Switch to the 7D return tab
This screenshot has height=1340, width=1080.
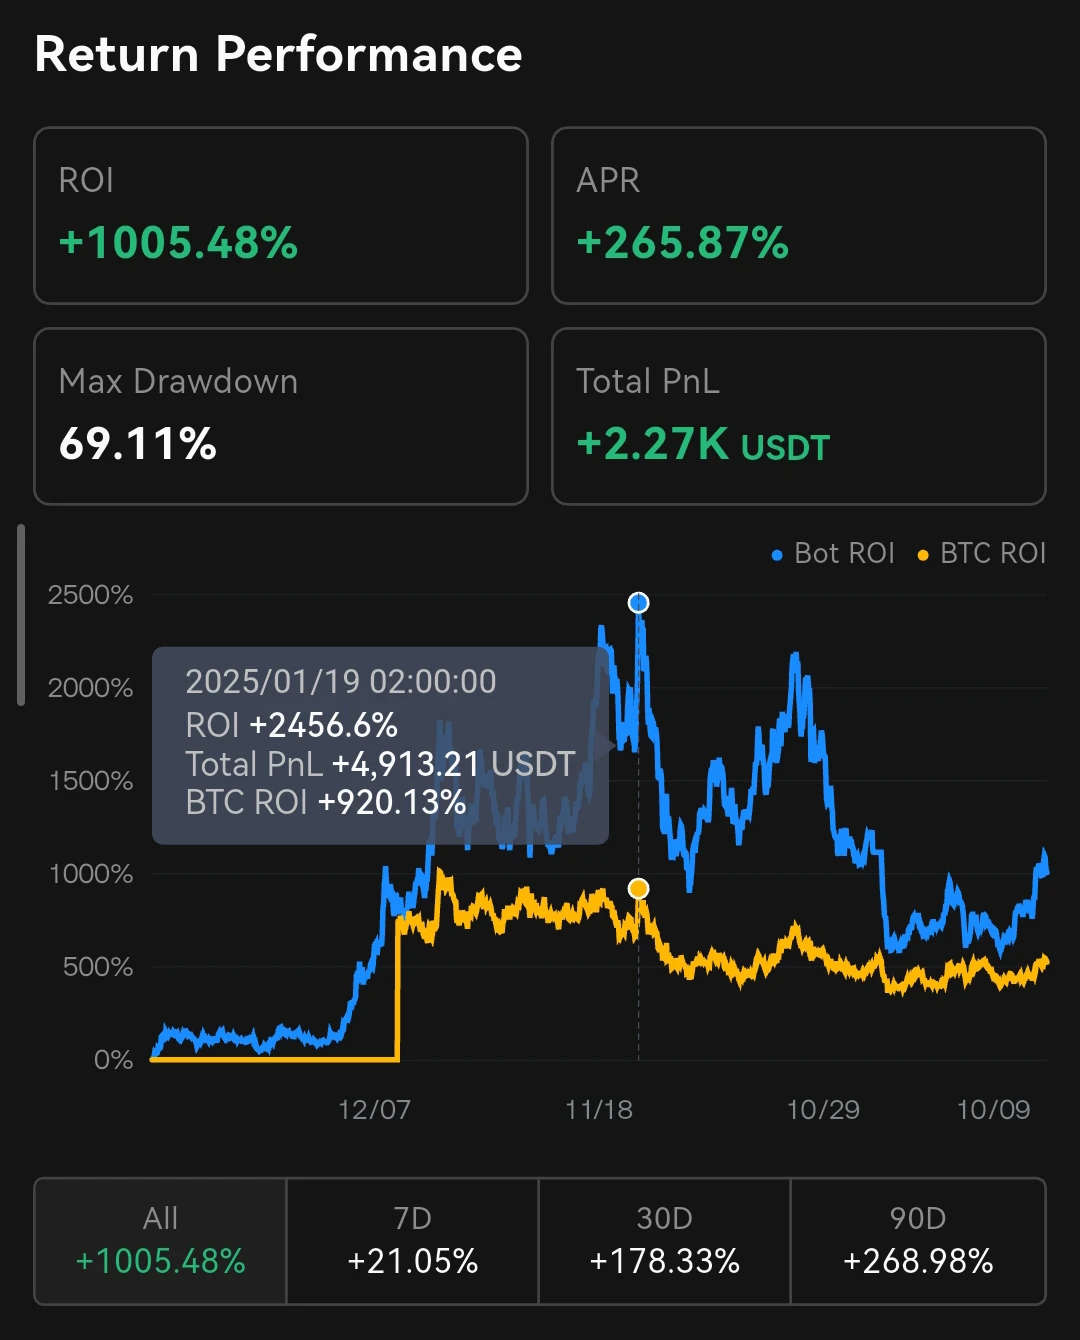tap(413, 1241)
